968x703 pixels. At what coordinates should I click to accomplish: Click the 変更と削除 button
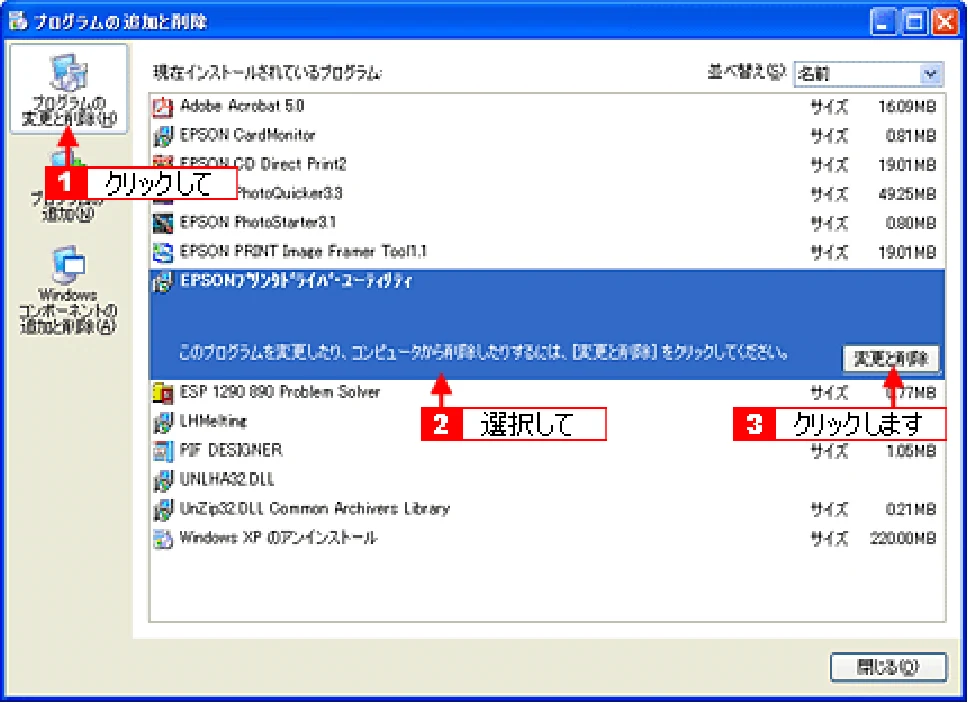891,359
